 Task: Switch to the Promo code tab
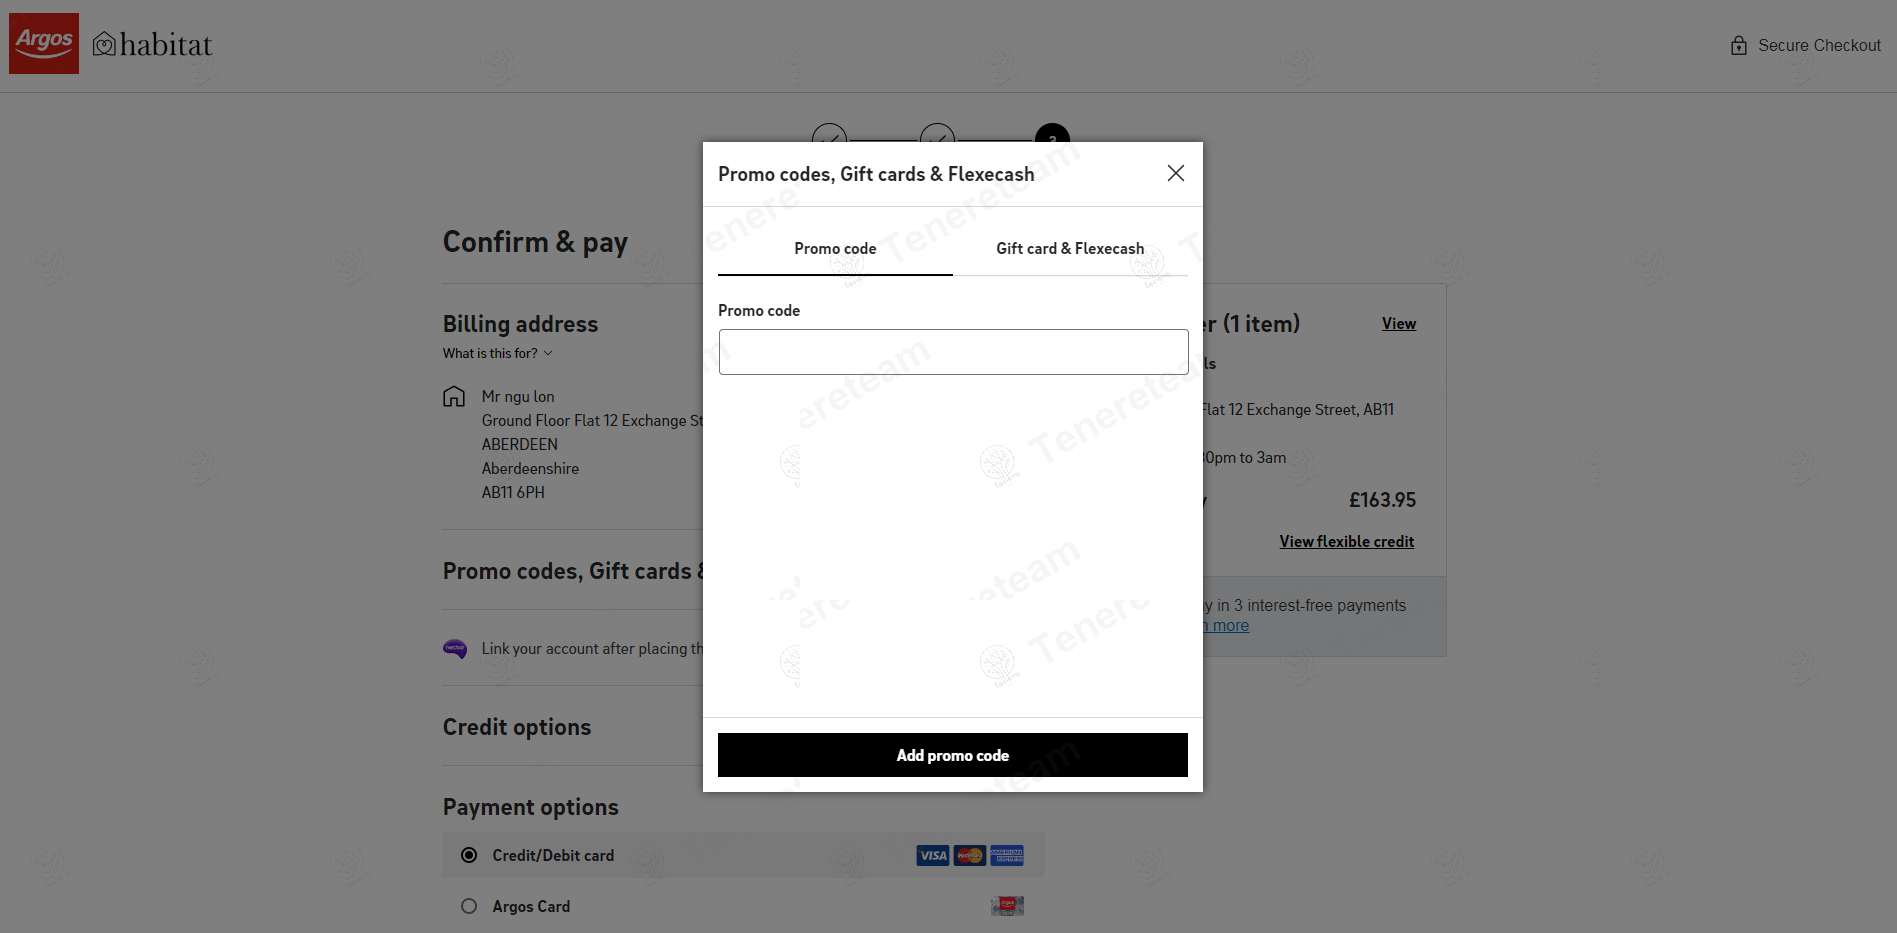[835, 249]
